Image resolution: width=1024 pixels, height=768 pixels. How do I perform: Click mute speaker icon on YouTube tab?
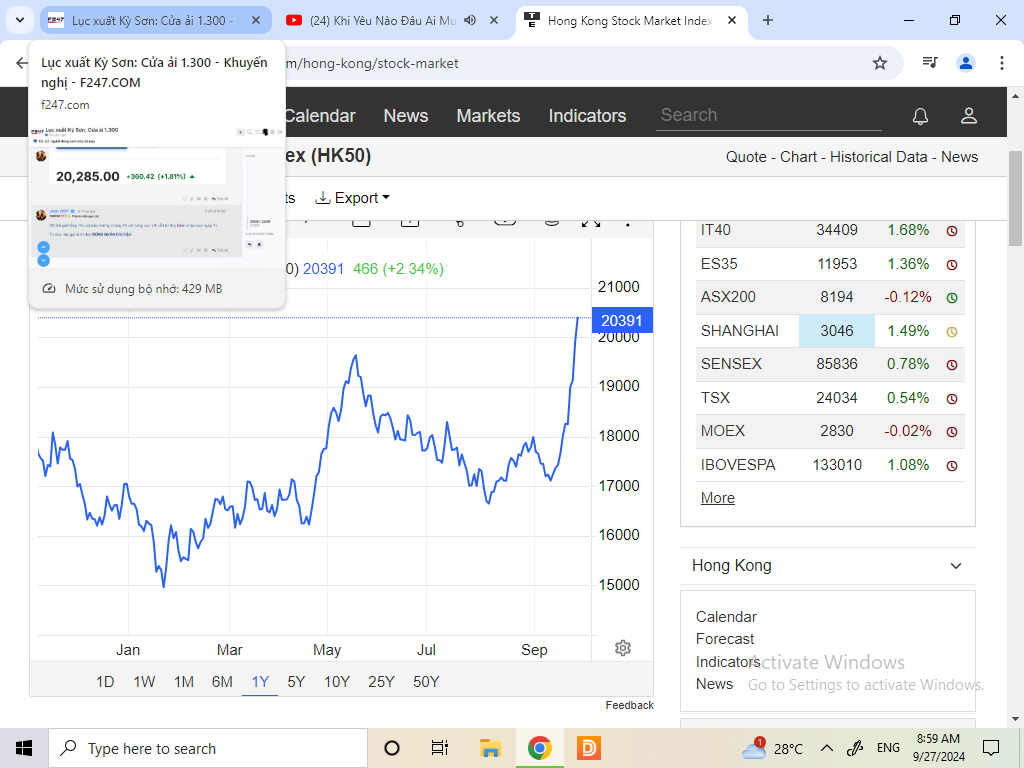(x=470, y=20)
